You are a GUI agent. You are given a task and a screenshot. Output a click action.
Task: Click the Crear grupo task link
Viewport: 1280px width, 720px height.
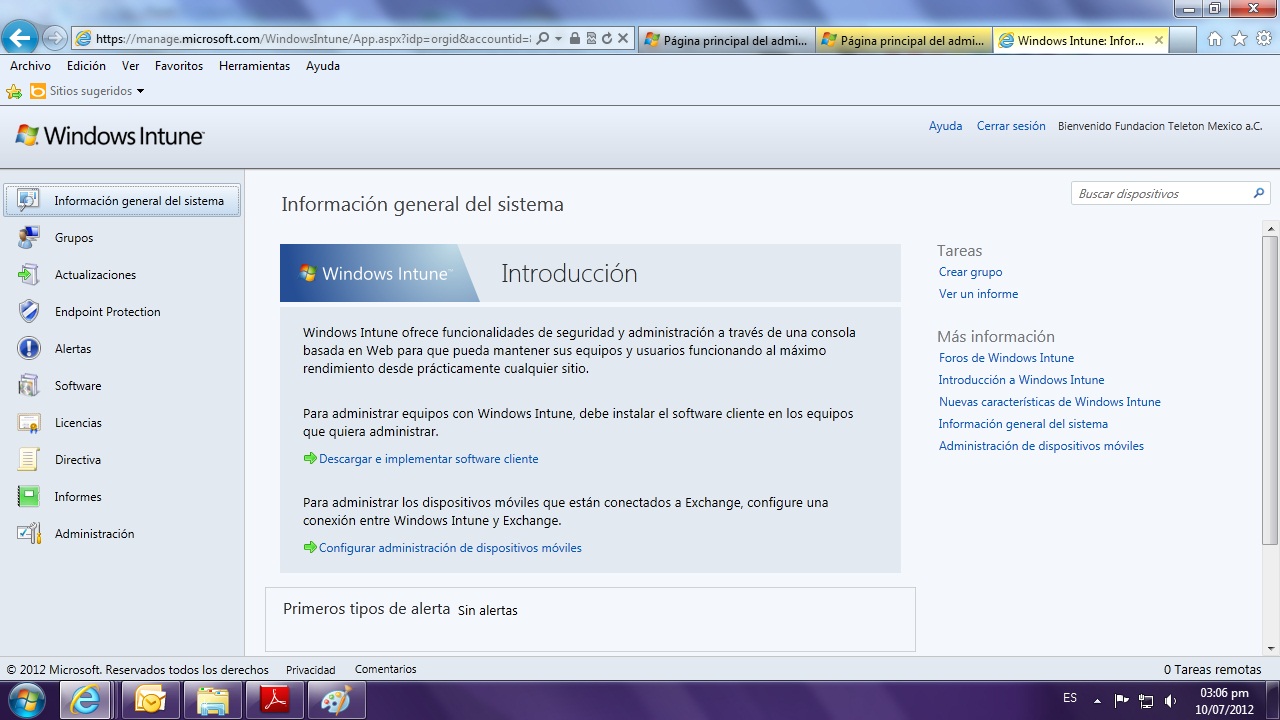pyautogui.click(x=970, y=272)
